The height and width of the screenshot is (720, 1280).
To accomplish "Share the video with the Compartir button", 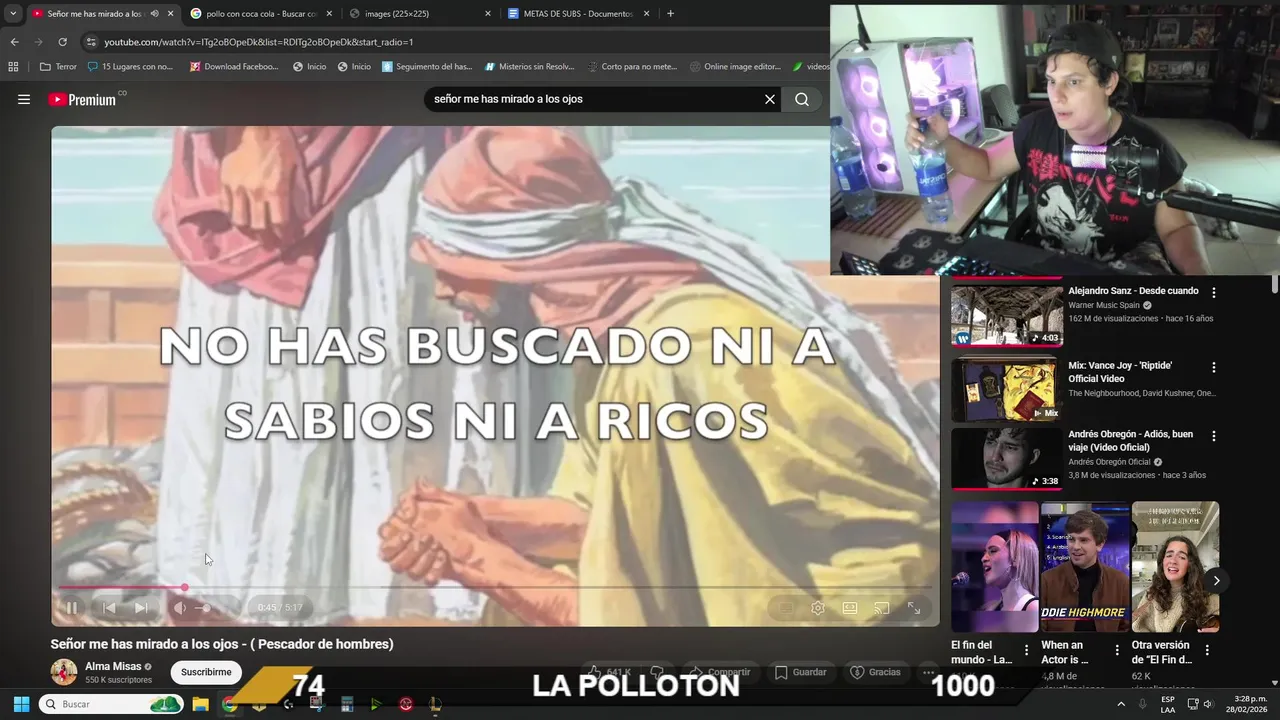I will tap(719, 672).
